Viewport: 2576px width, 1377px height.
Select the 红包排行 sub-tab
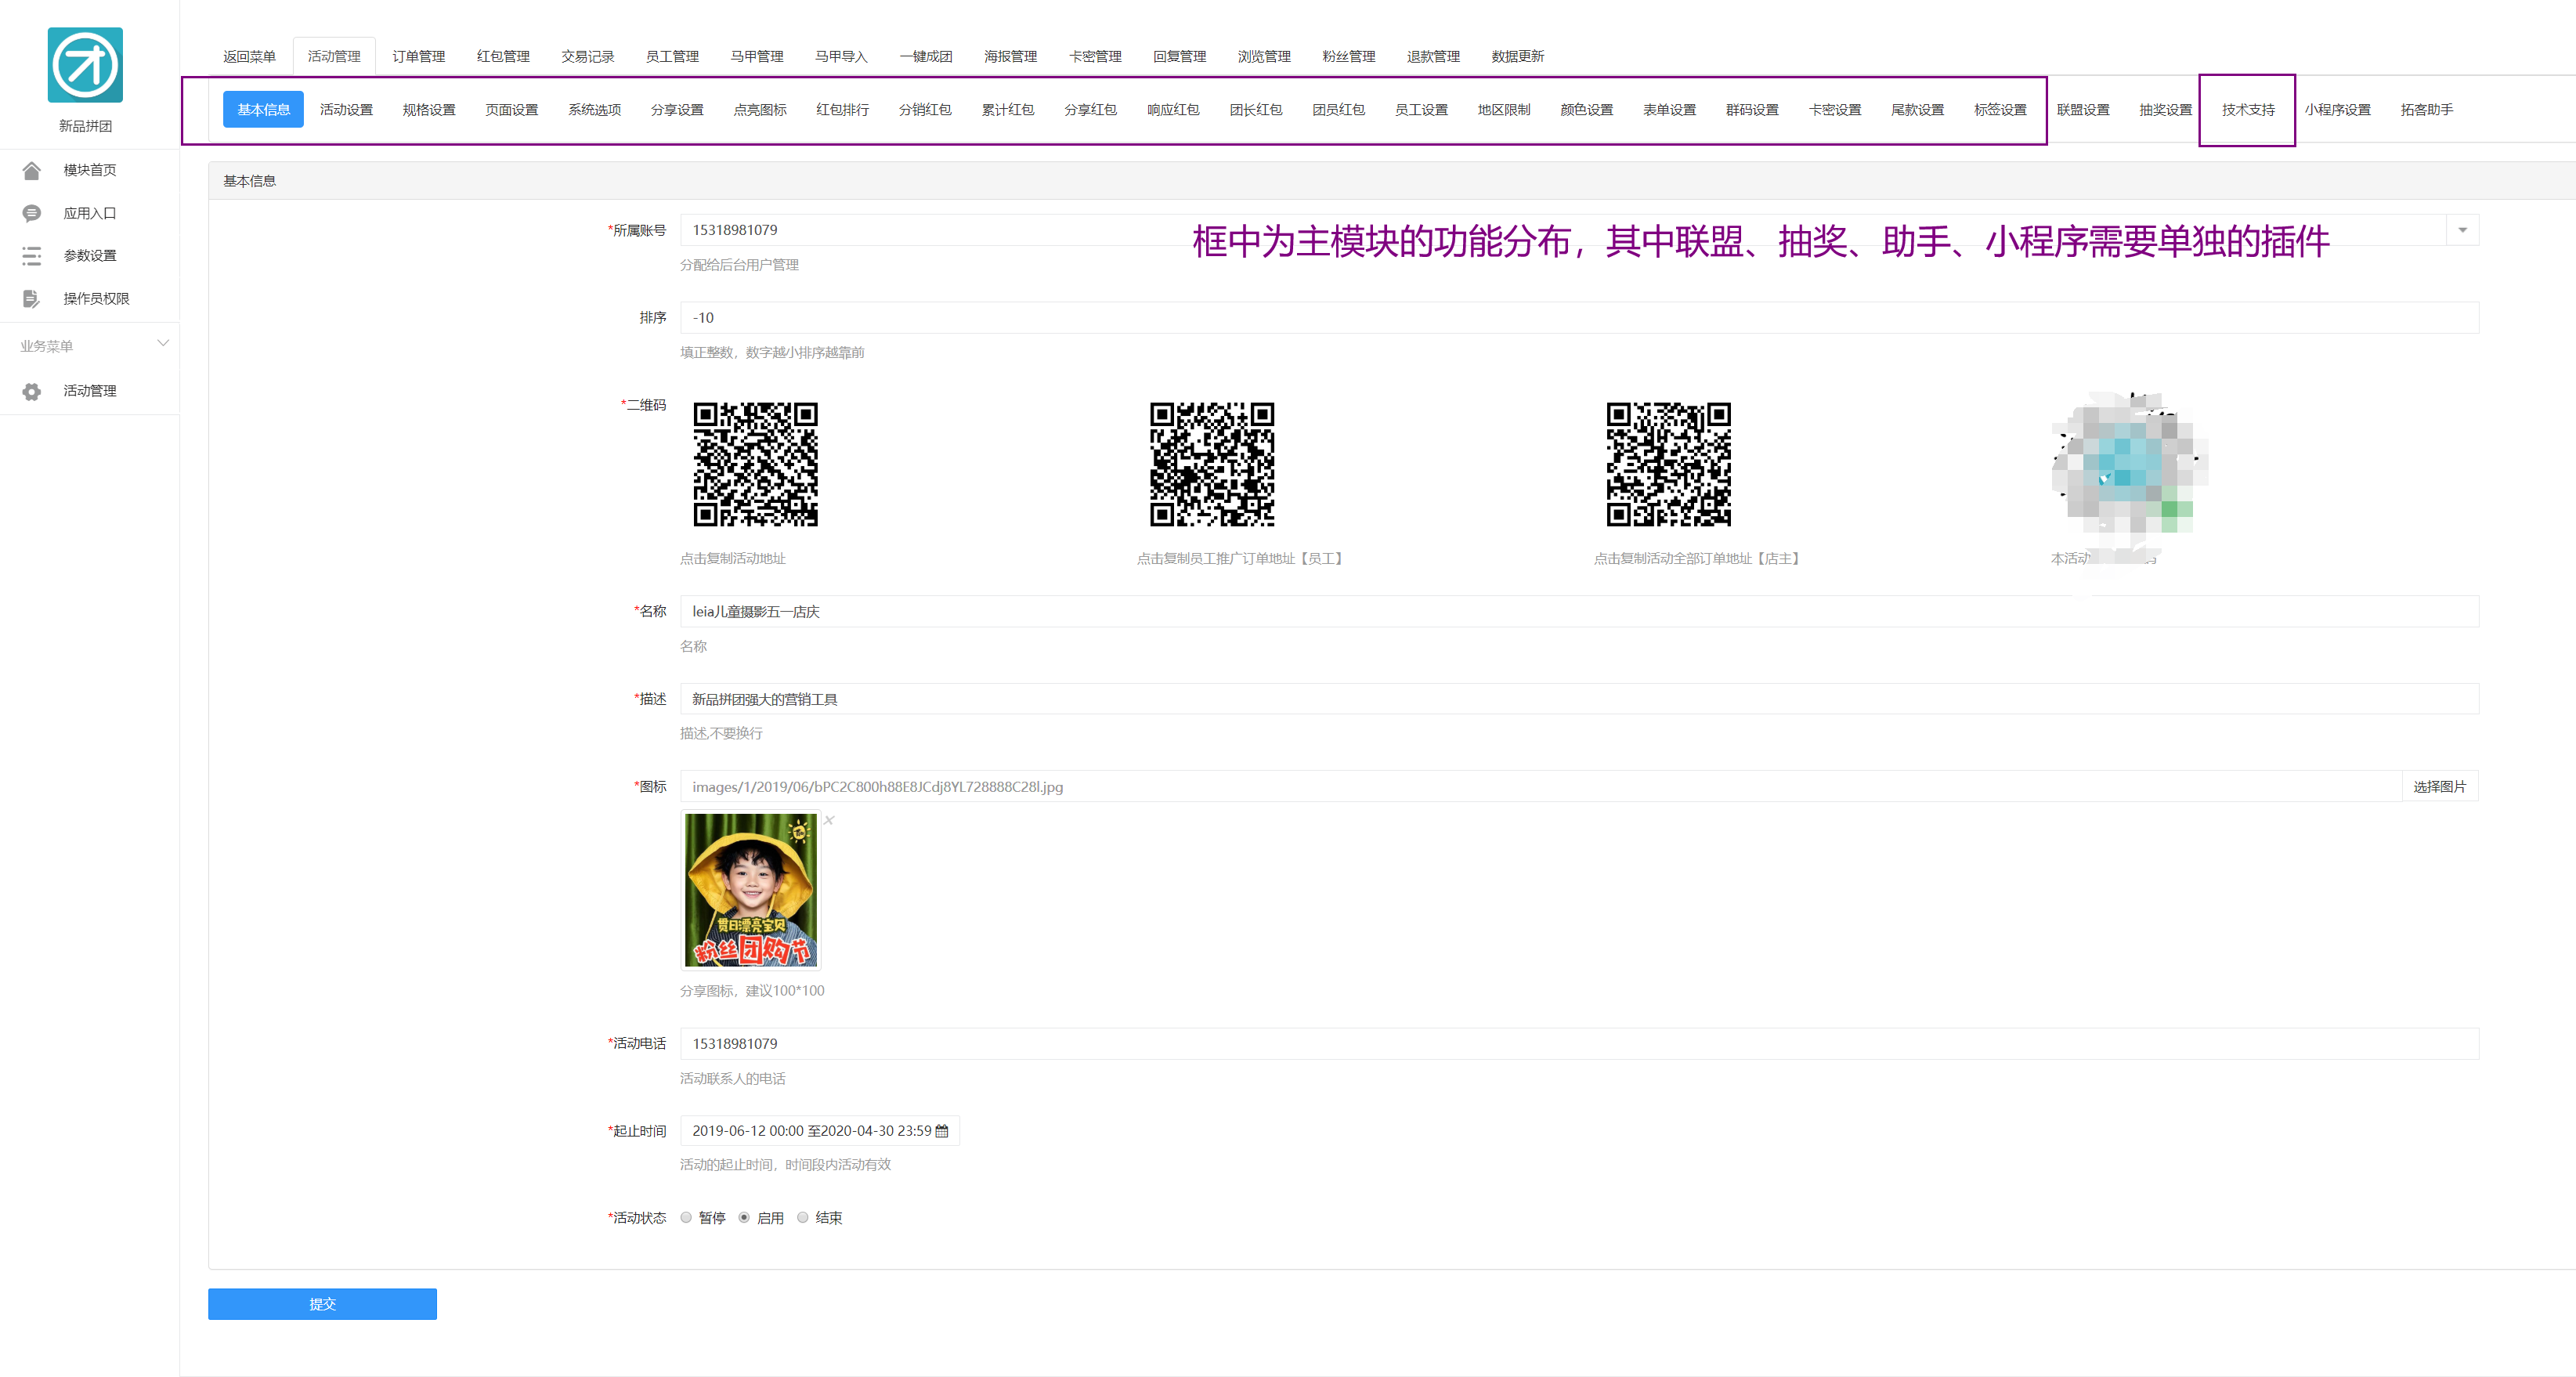coord(842,109)
